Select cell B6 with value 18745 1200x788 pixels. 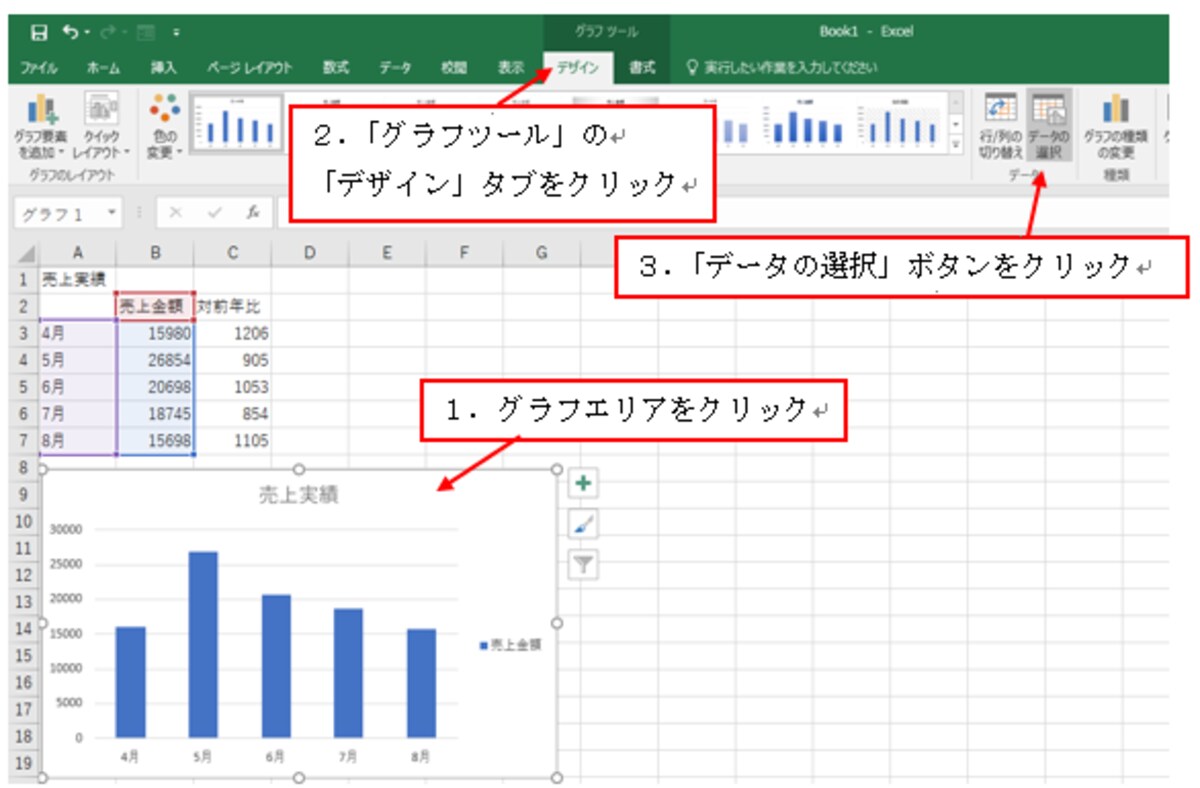155,414
